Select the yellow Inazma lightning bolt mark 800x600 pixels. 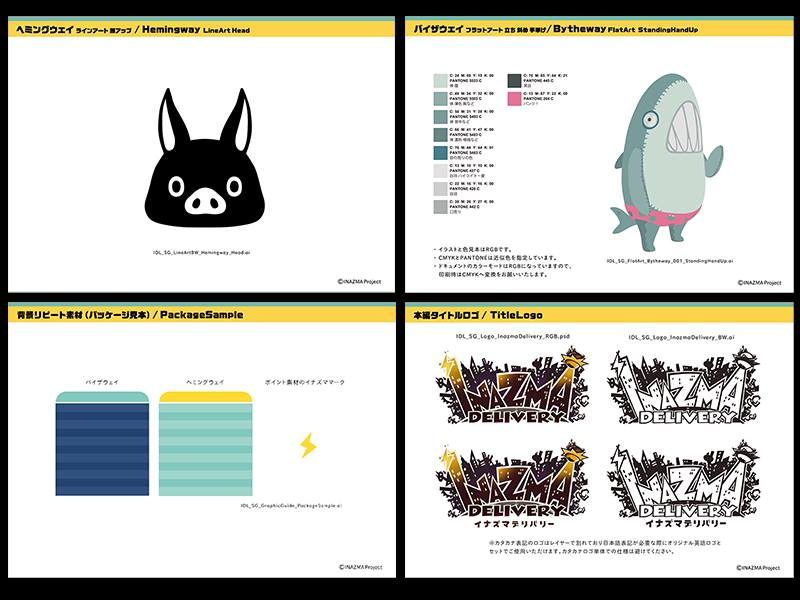[x=308, y=445]
